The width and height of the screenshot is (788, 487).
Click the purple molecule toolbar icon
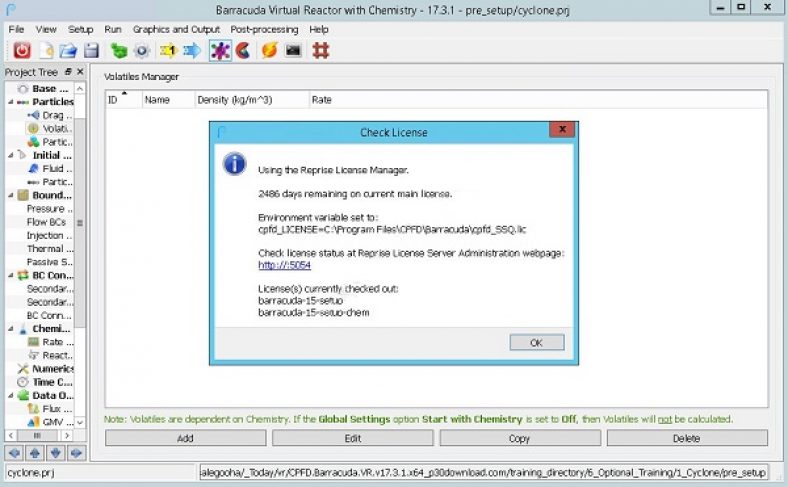pyautogui.click(x=220, y=50)
